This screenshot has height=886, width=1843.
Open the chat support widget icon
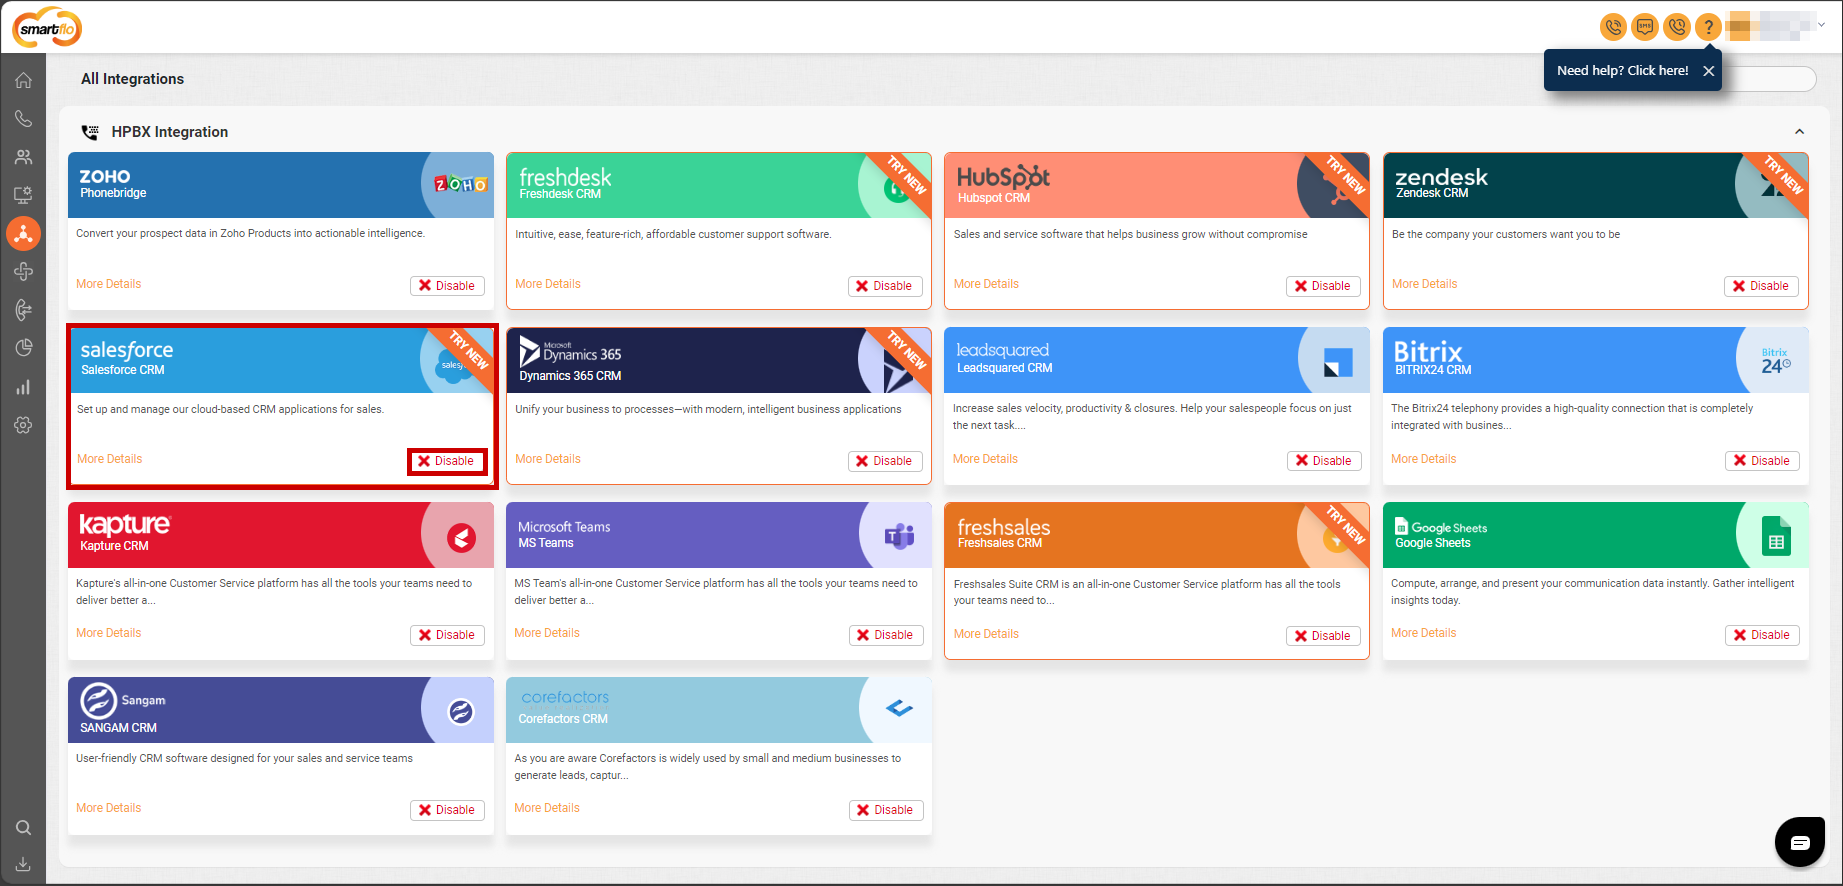pos(1800,842)
